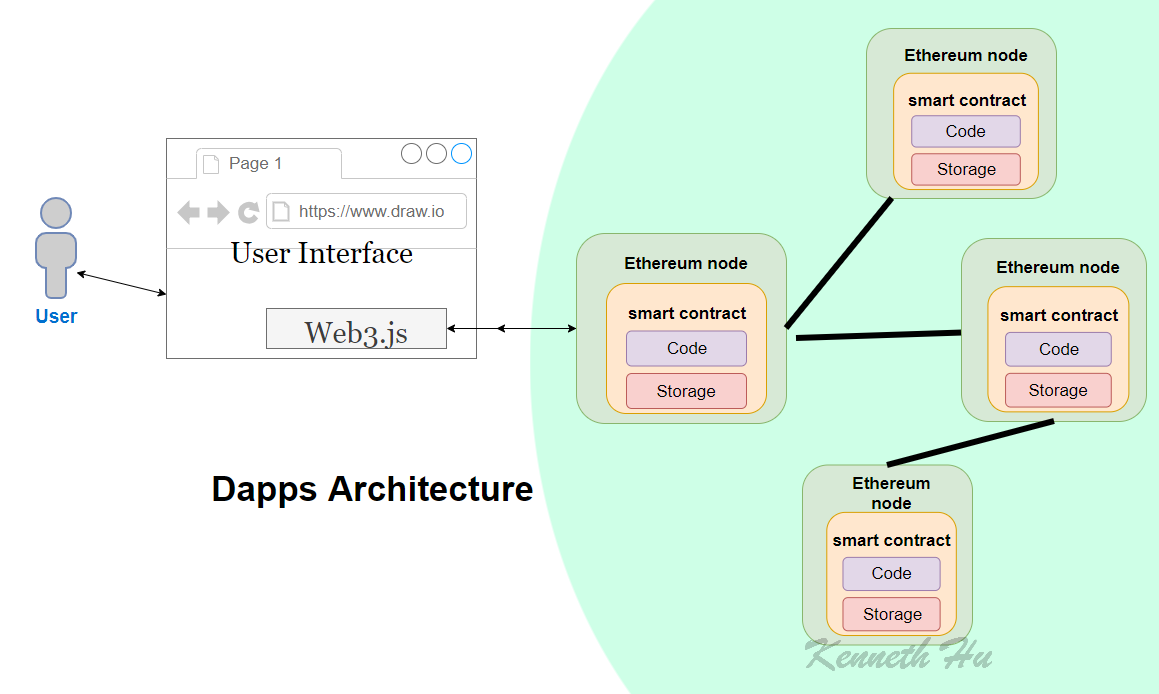Screen dimensions: 1159x694
Task: Click the Kenneth Hu watermark signature
Action: [x=897, y=657]
